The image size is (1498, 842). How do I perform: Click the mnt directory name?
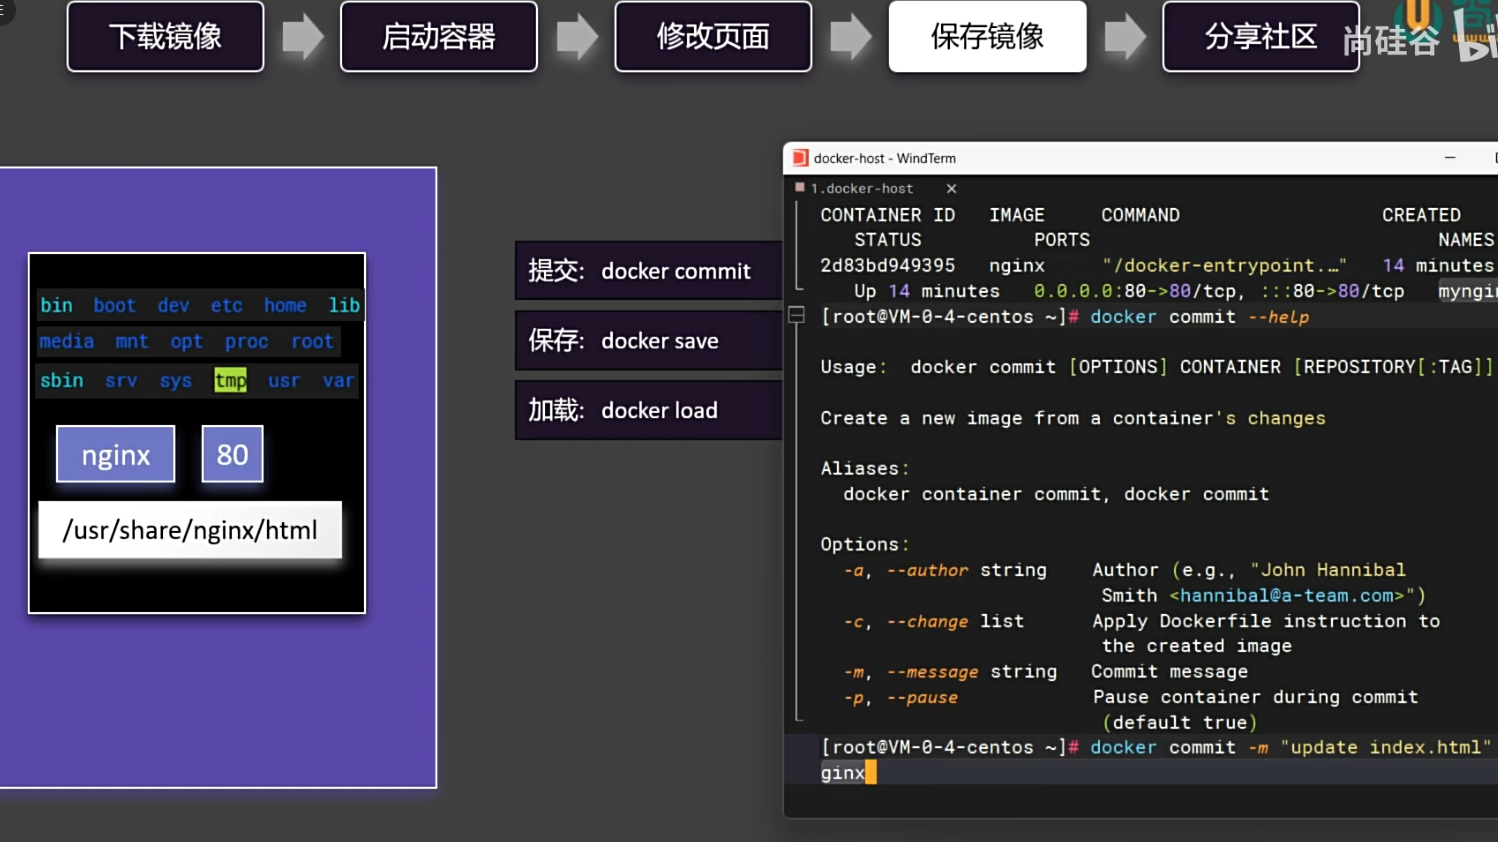click(131, 341)
